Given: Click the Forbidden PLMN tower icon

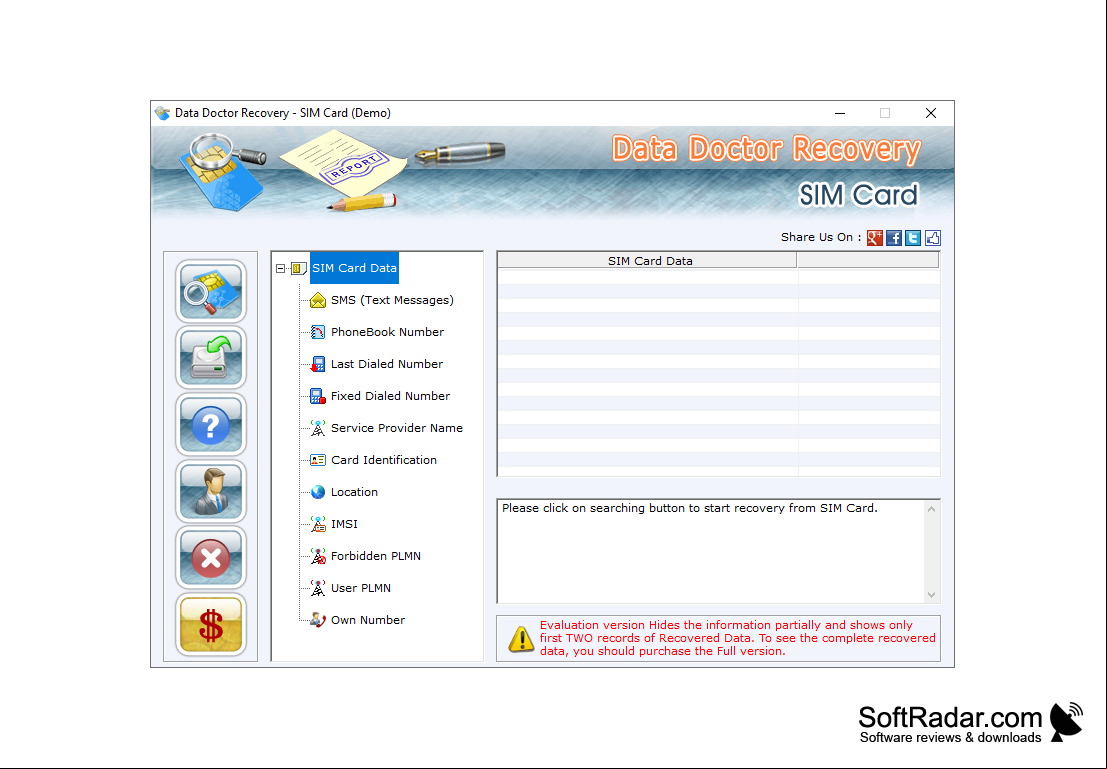Looking at the screenshot, I should point(318,556).
